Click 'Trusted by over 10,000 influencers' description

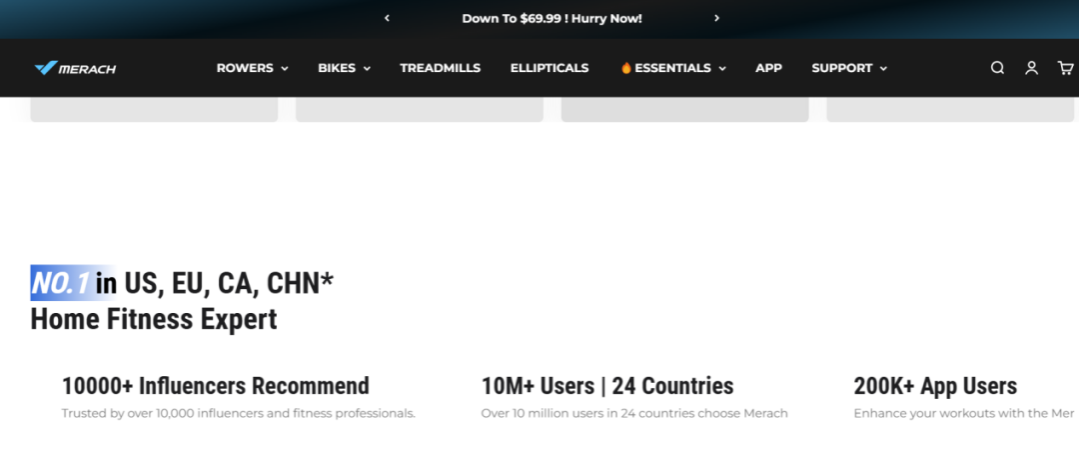pos(238,414)
